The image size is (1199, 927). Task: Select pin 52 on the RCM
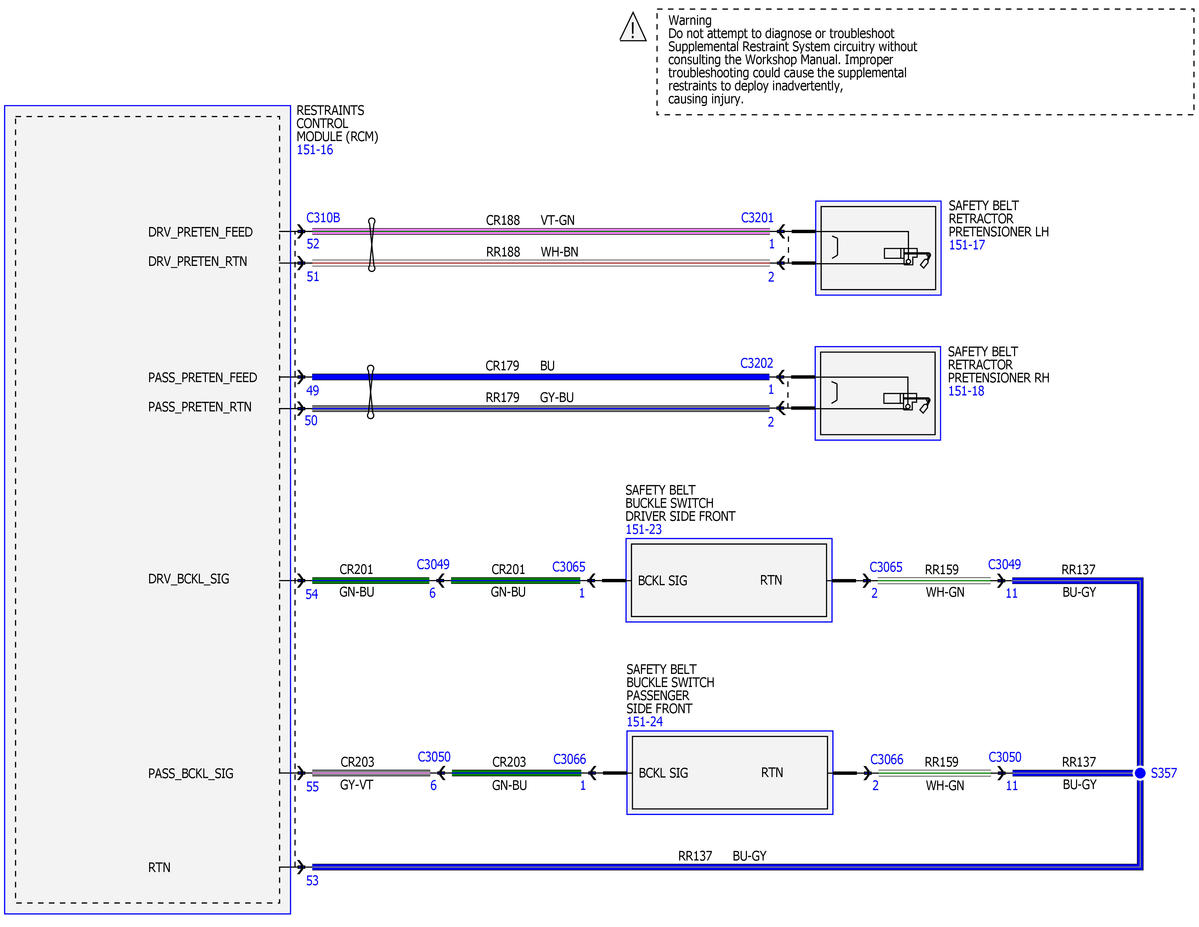tap(313, 244)
